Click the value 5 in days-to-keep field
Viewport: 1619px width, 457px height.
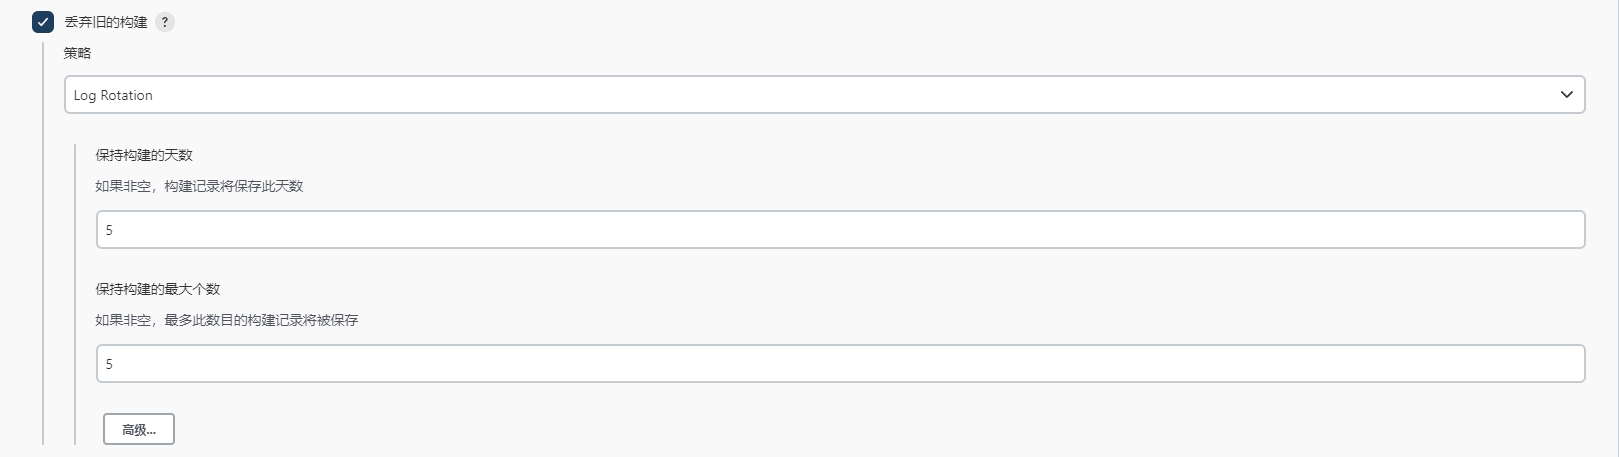tap(109, 230)
